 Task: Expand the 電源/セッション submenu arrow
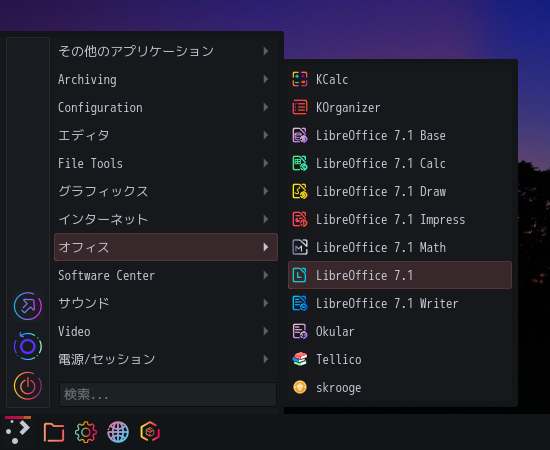[266, 359]
